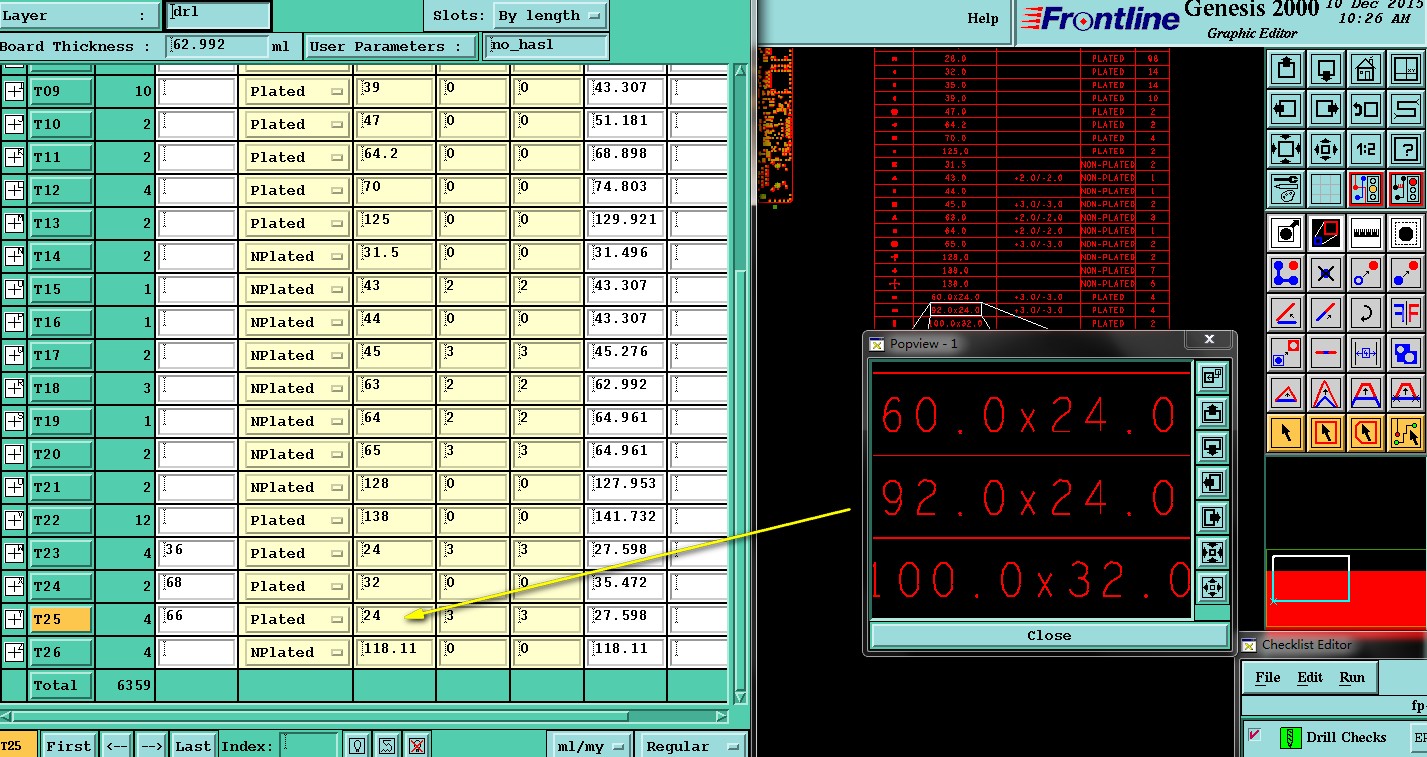Toggle the grid display icon
The image size is (1427, 757).
[x=1326, y=189]
